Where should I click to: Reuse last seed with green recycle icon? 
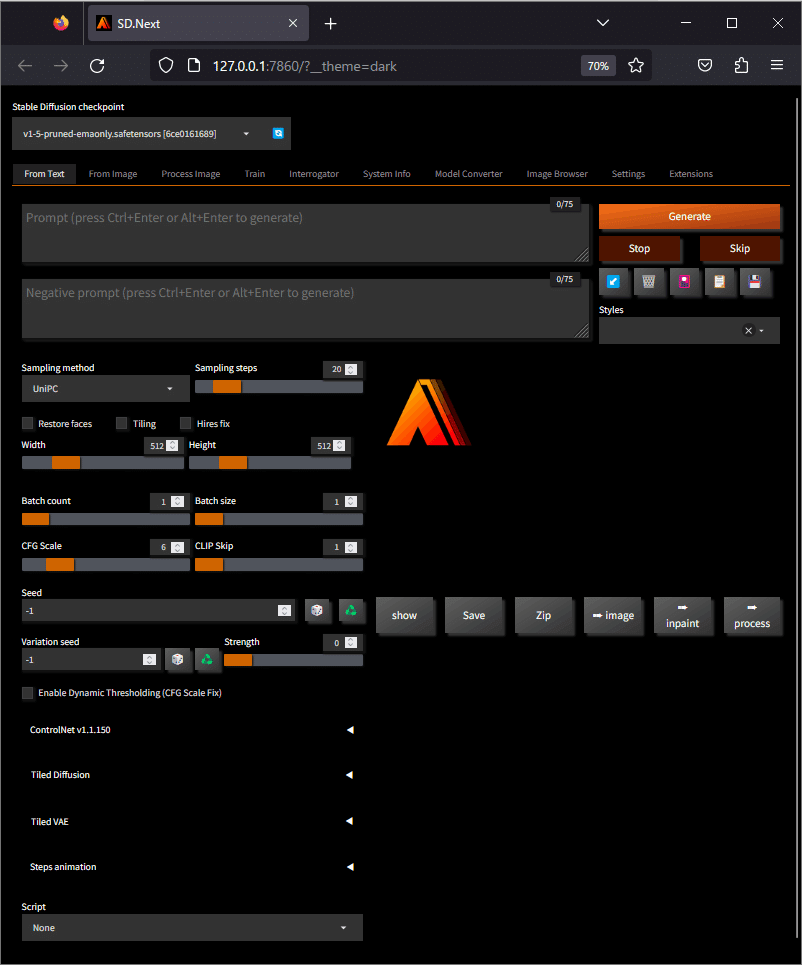pos(351,610)
